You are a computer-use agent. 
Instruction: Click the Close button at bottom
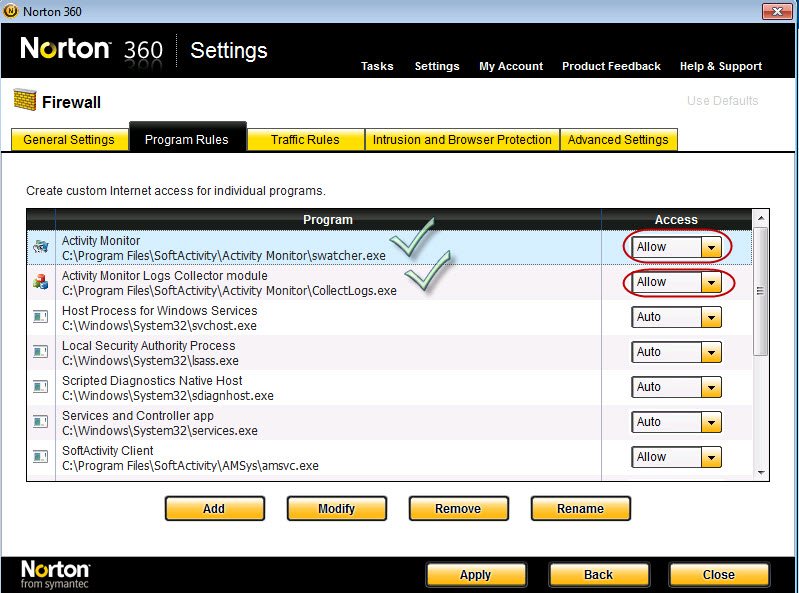719,575
